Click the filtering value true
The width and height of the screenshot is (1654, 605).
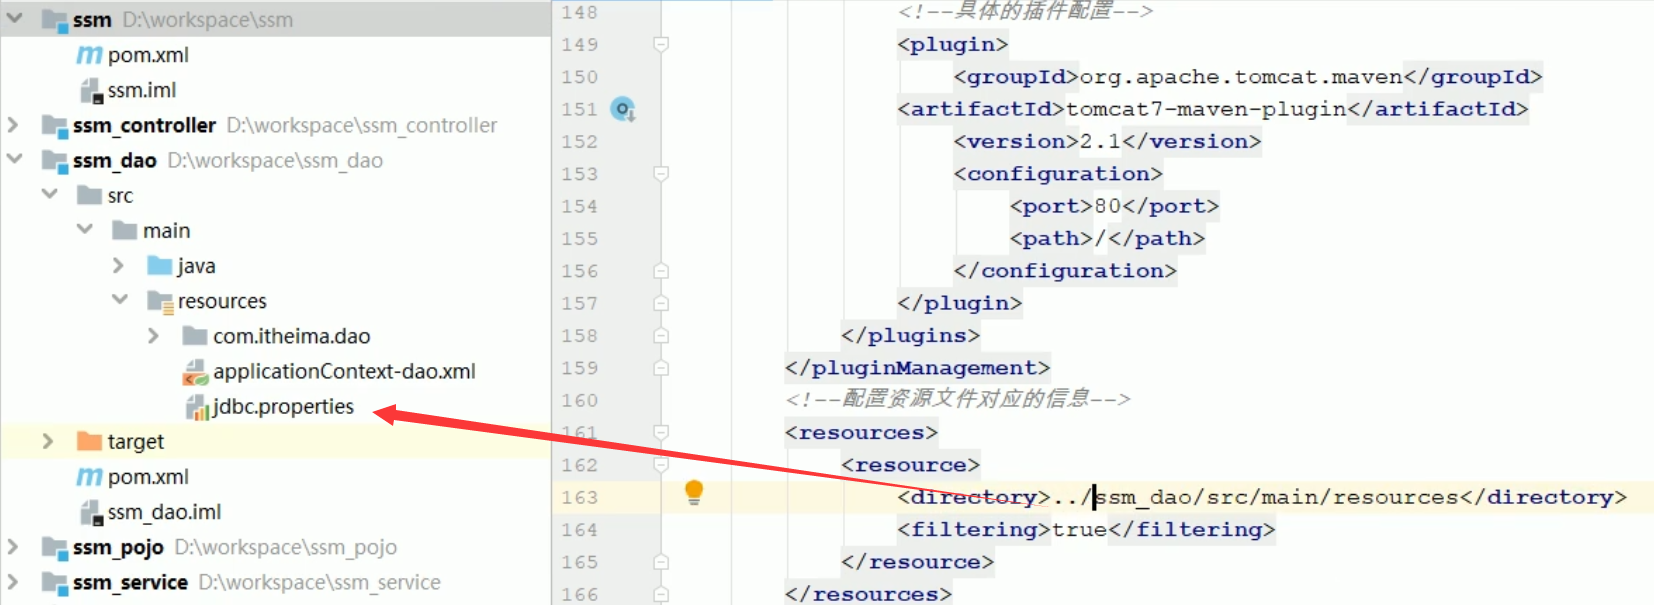[1080, 529]
